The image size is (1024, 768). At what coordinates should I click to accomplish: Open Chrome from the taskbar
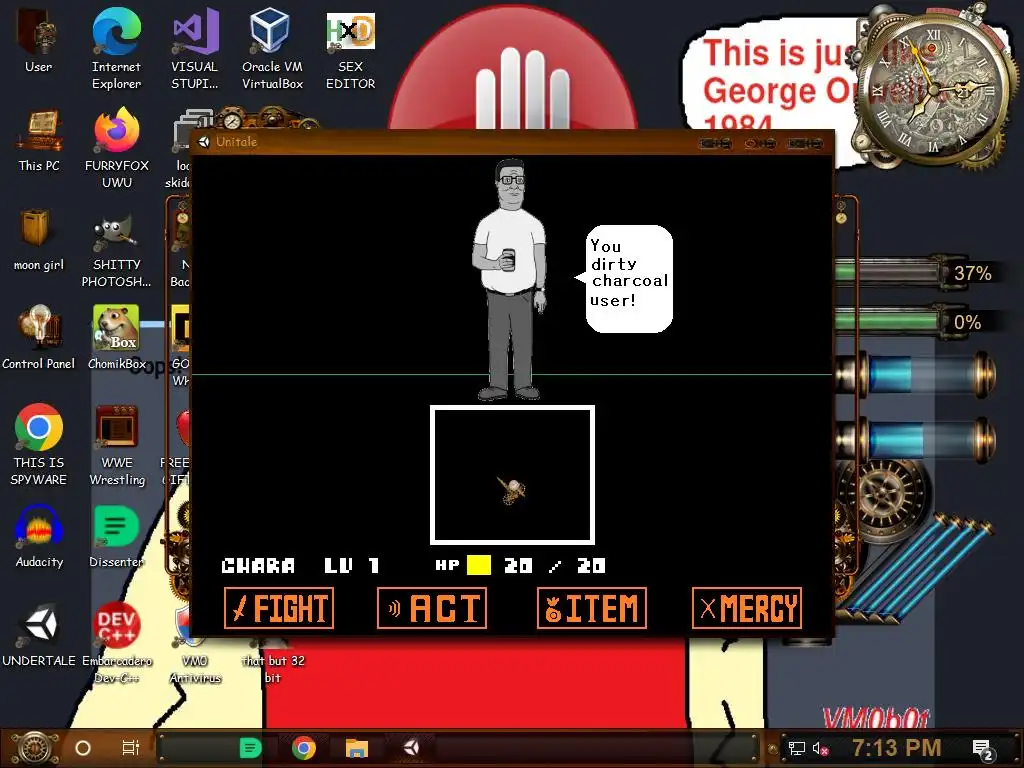[304, 748]
